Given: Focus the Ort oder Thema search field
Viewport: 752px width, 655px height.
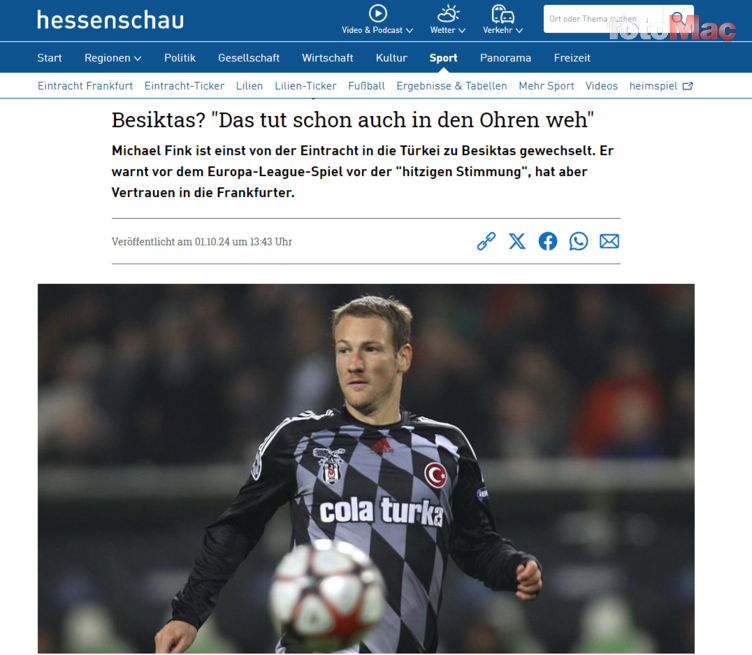Looking at the screenshot, I should point(605,19).
